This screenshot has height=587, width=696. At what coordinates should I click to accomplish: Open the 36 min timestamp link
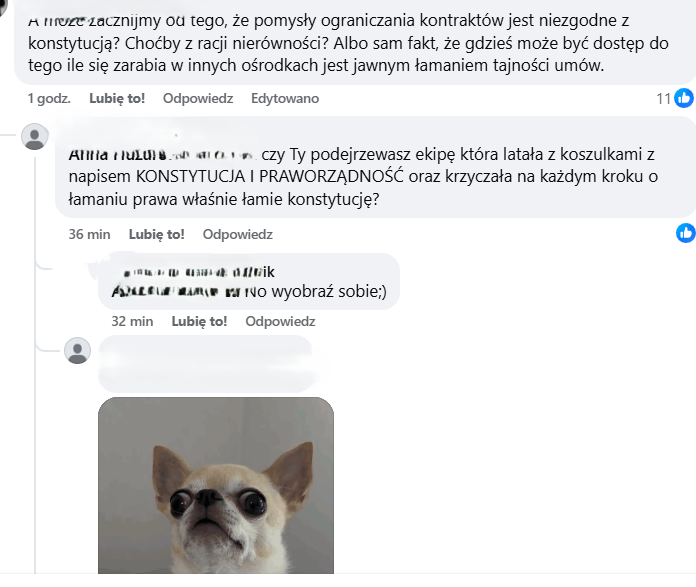tap(89, 234)
